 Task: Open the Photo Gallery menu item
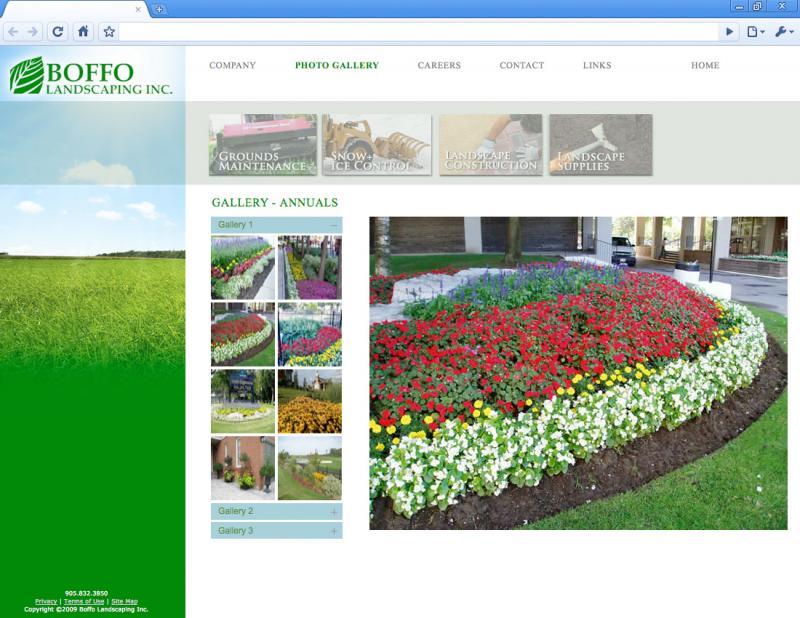[336, 66]
